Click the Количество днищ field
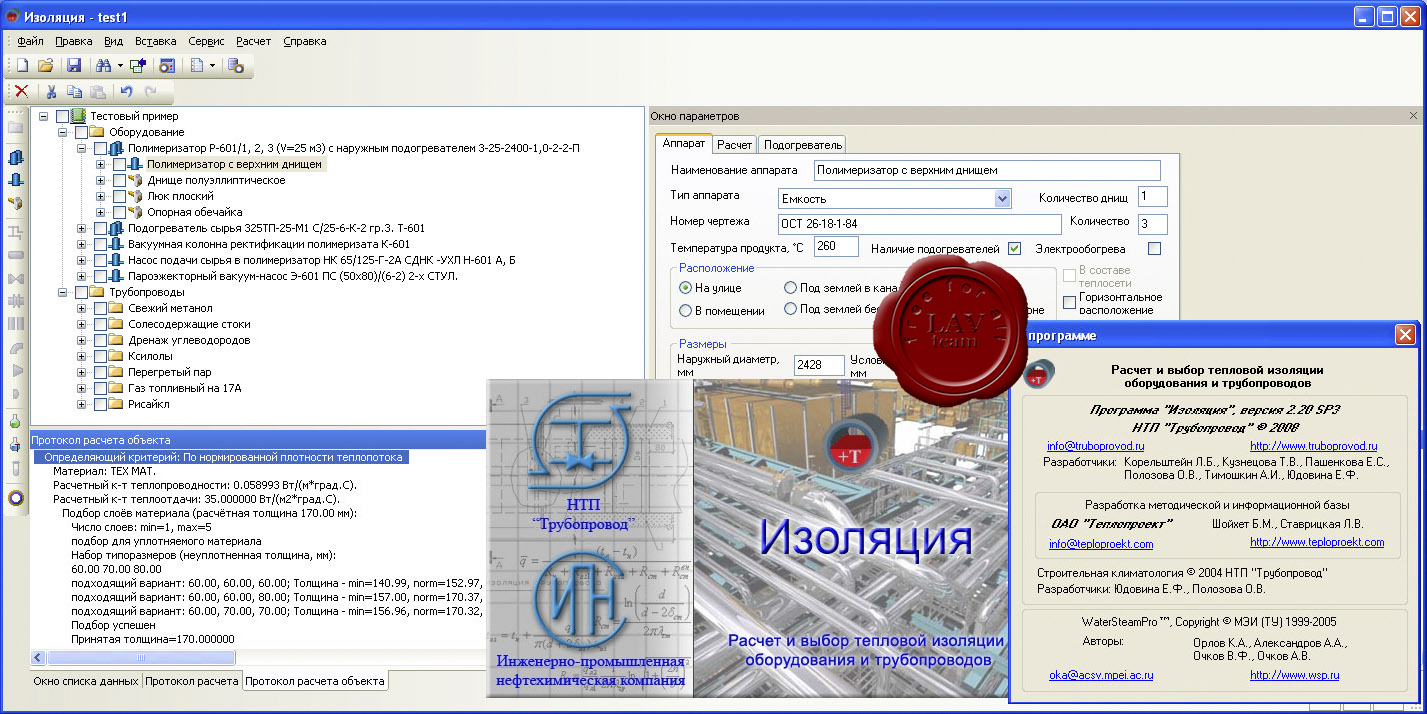 (x=1152, y=196)
